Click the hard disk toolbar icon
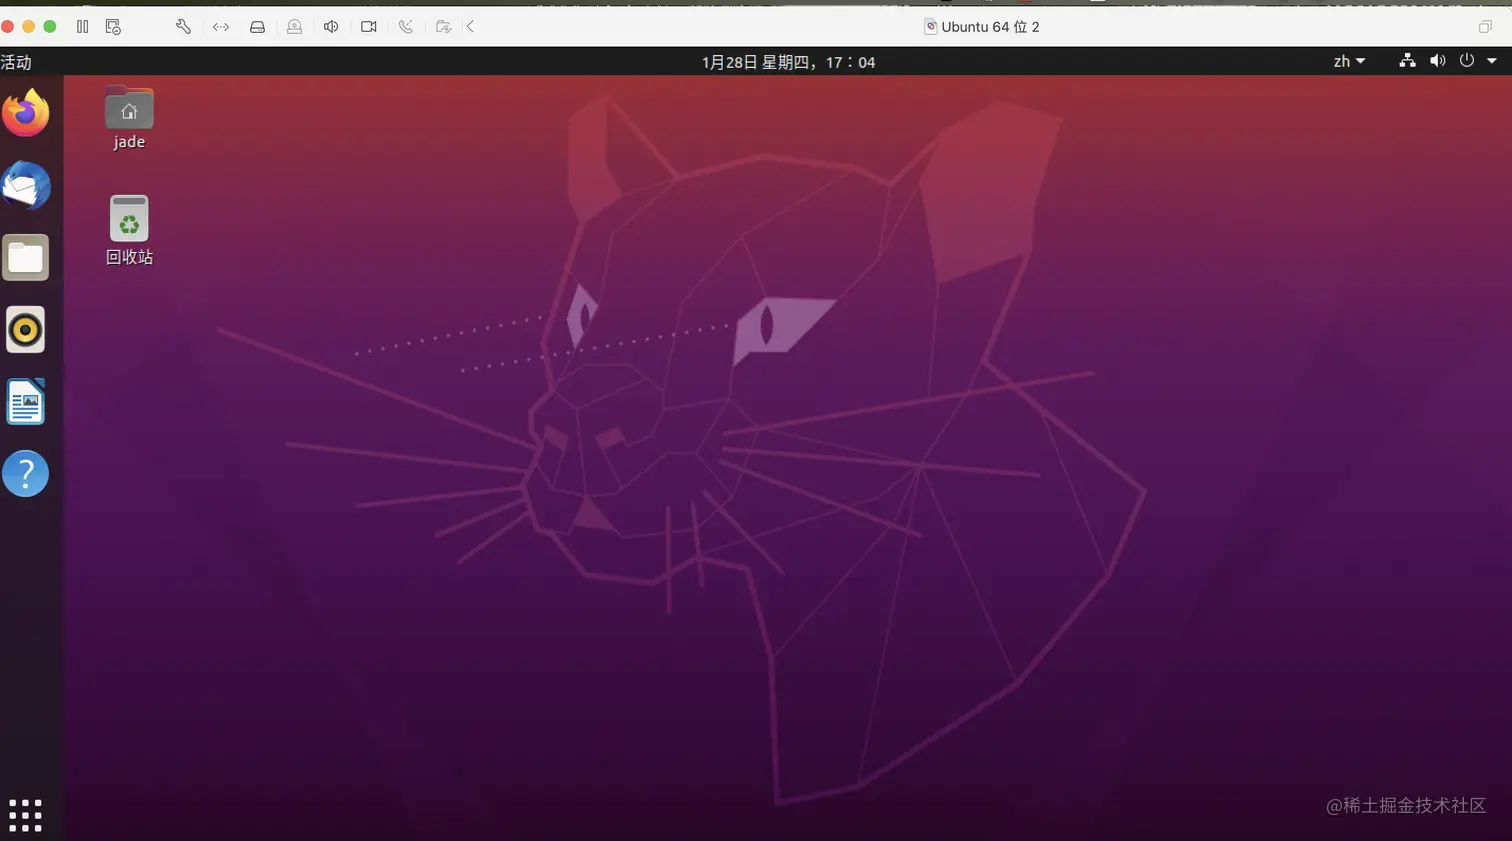 pos(257,27)
